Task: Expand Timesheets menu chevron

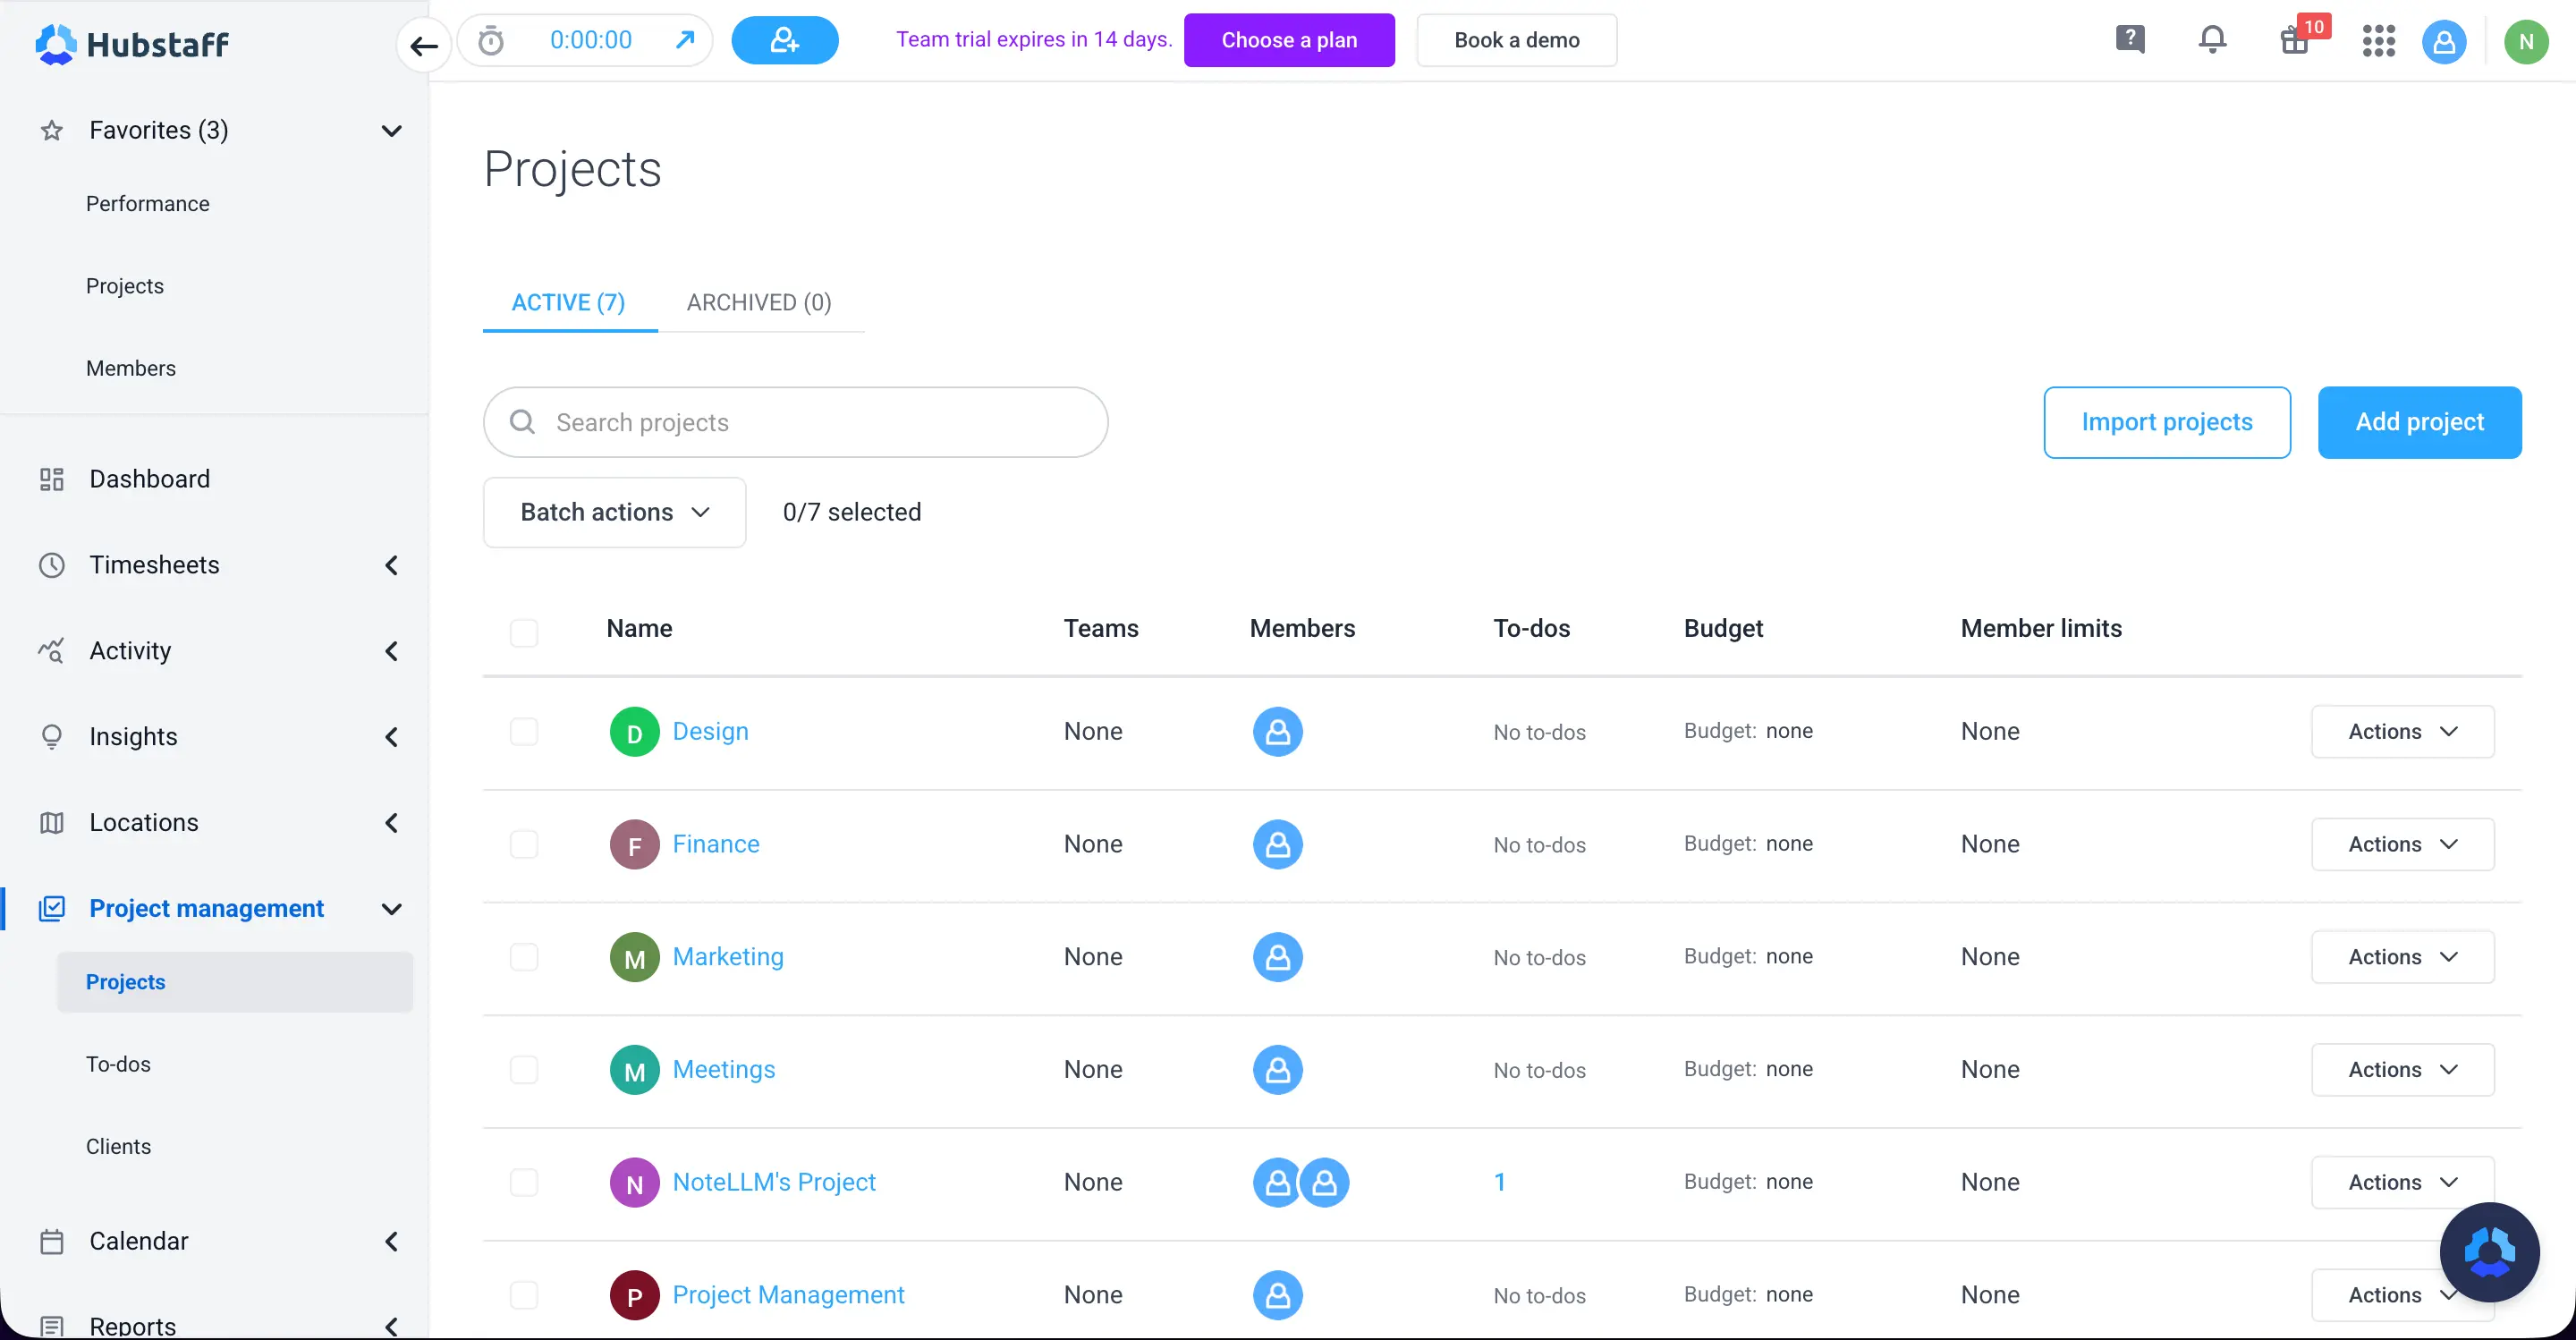Action: tap(392, 566)
